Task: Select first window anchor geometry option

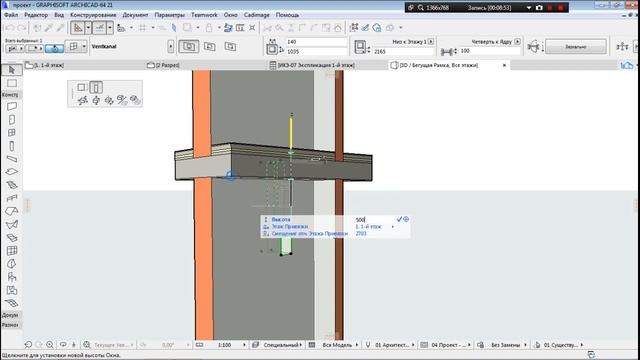Action: (189, 47)
